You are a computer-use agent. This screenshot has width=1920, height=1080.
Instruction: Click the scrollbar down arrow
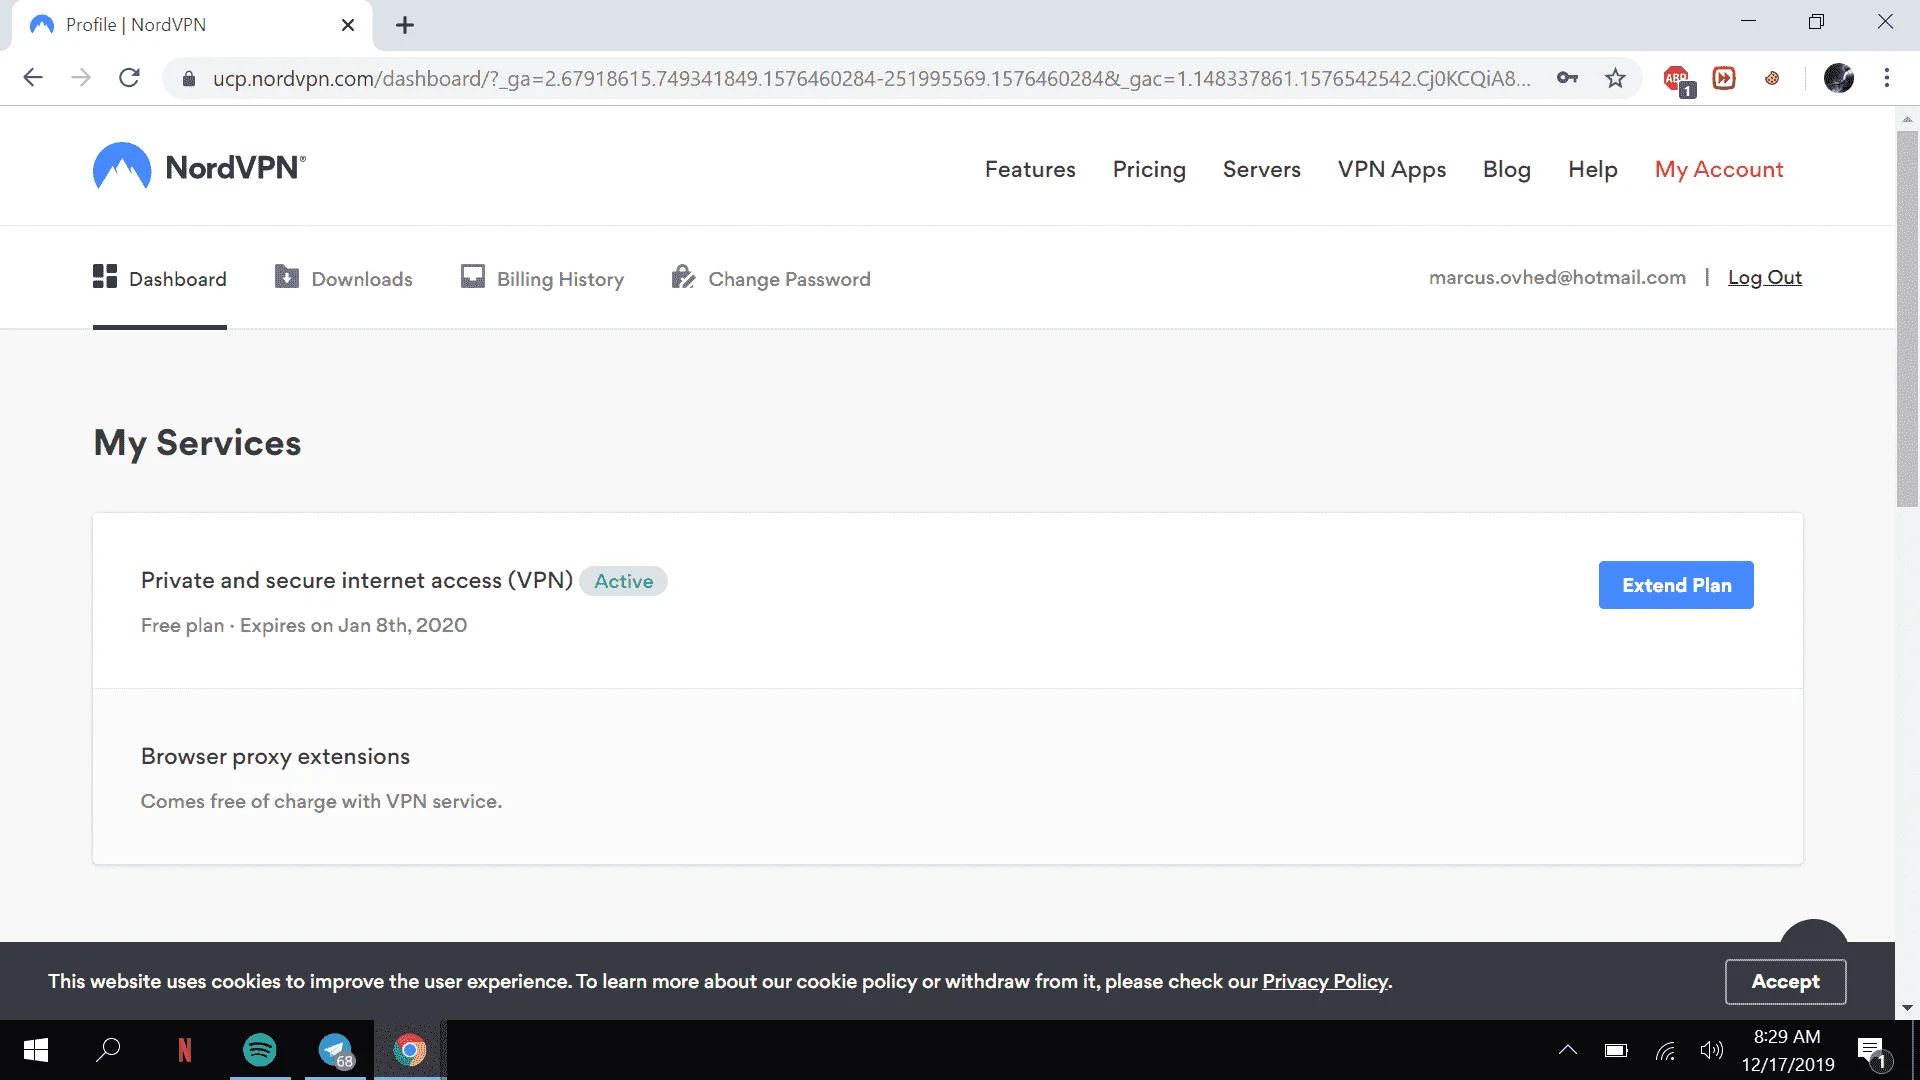[x=1907, y=1008]
